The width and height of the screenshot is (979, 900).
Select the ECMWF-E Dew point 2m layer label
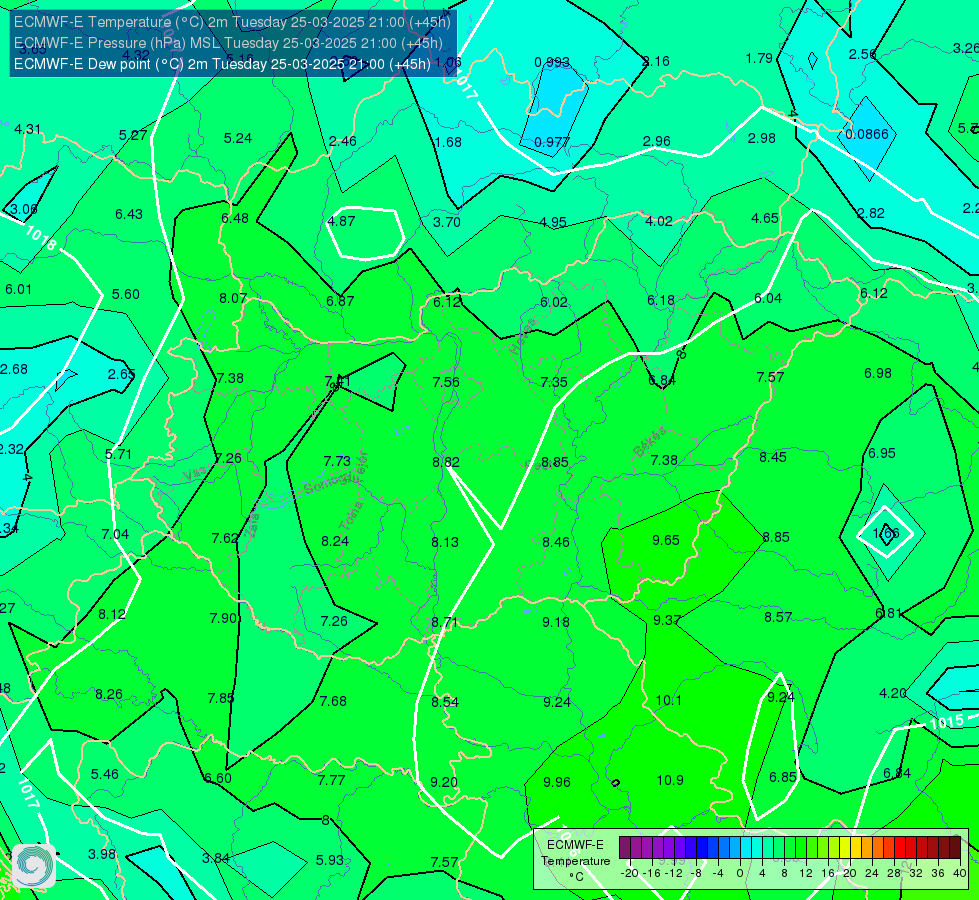point(222,64)
